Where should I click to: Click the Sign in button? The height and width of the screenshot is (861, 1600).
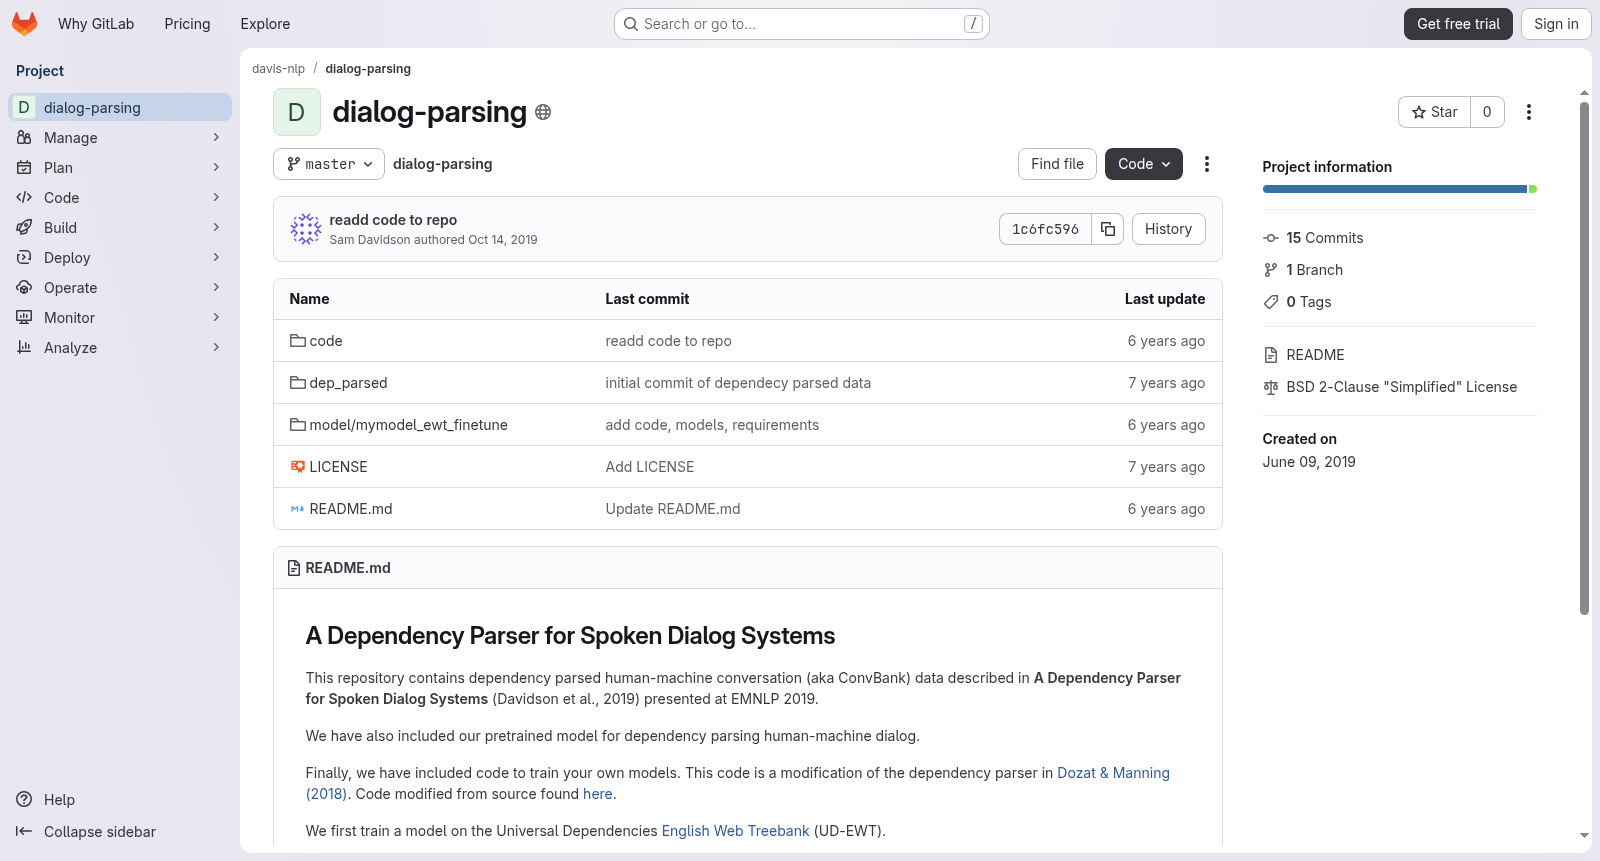(x=1556, y=24)
